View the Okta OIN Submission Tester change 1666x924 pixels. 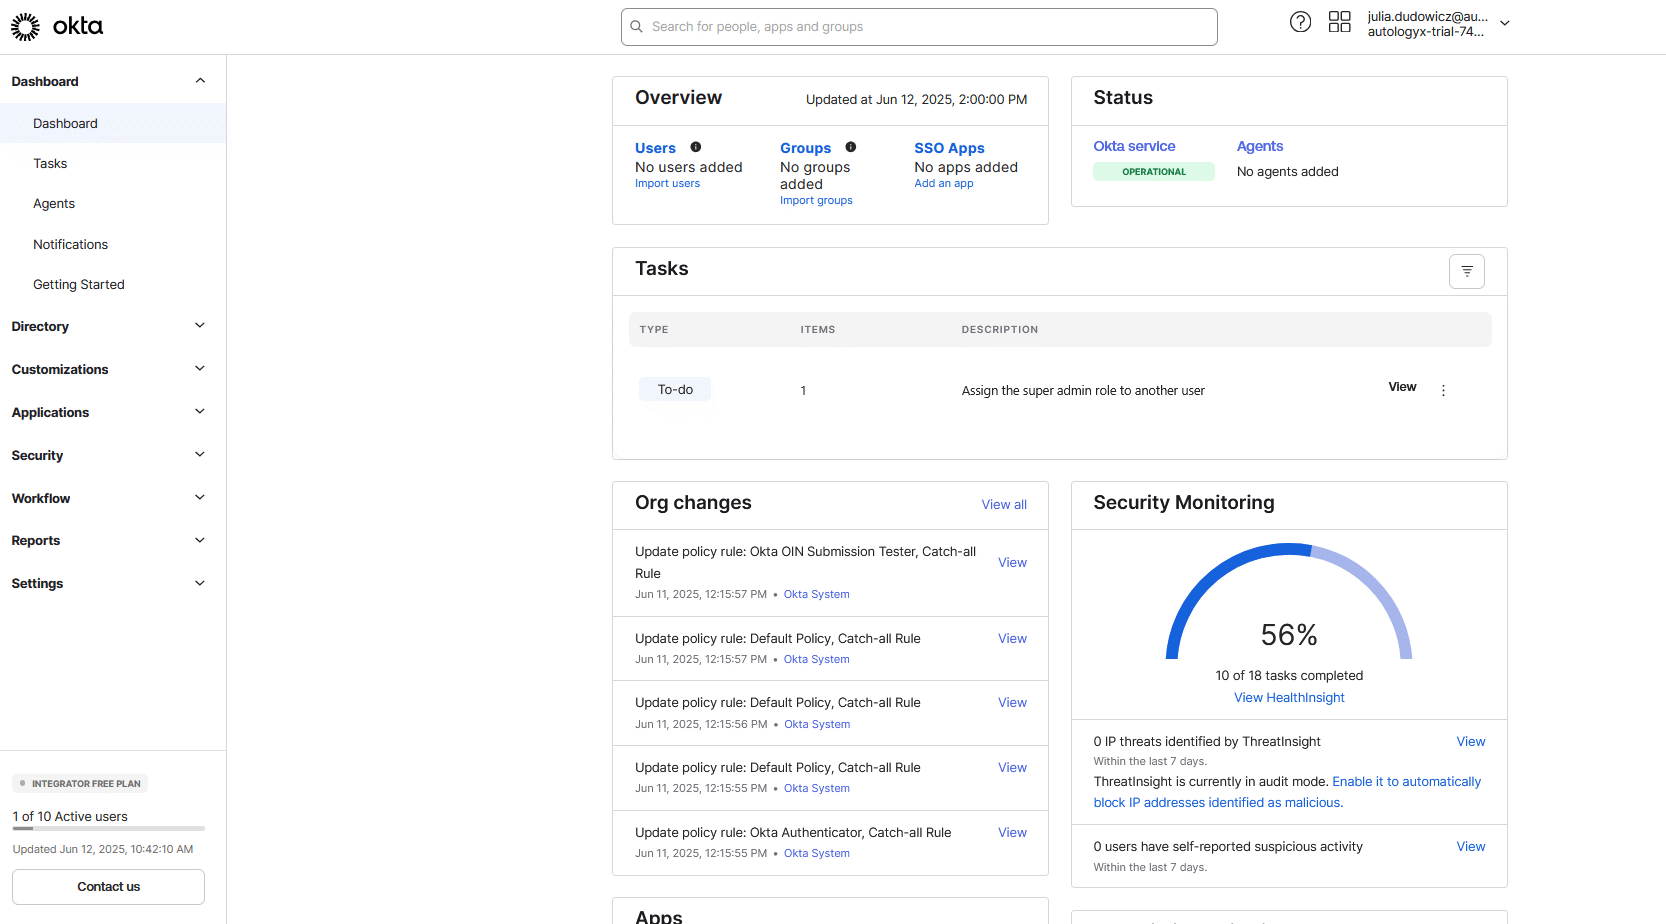point(1012,563)
